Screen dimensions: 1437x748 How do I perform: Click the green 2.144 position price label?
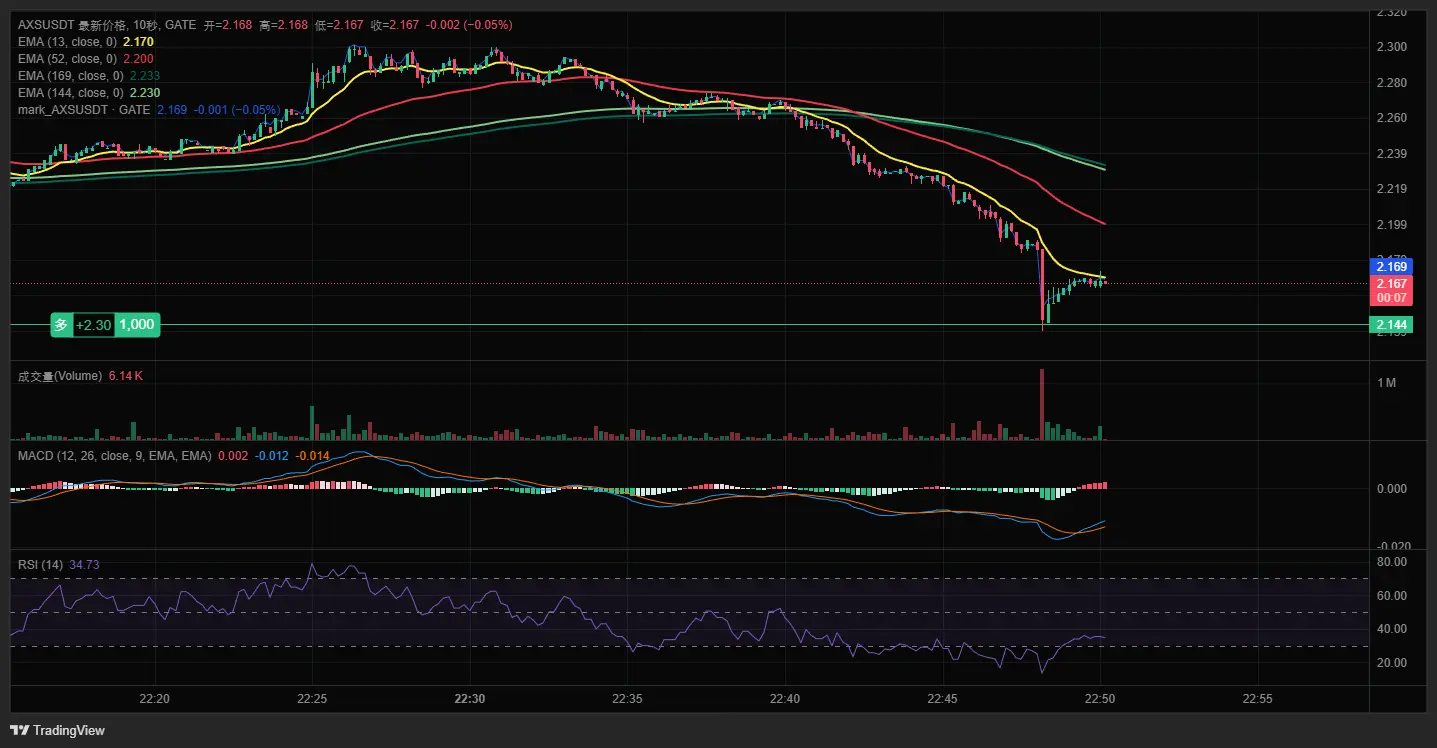click(x=1392, y=325)
